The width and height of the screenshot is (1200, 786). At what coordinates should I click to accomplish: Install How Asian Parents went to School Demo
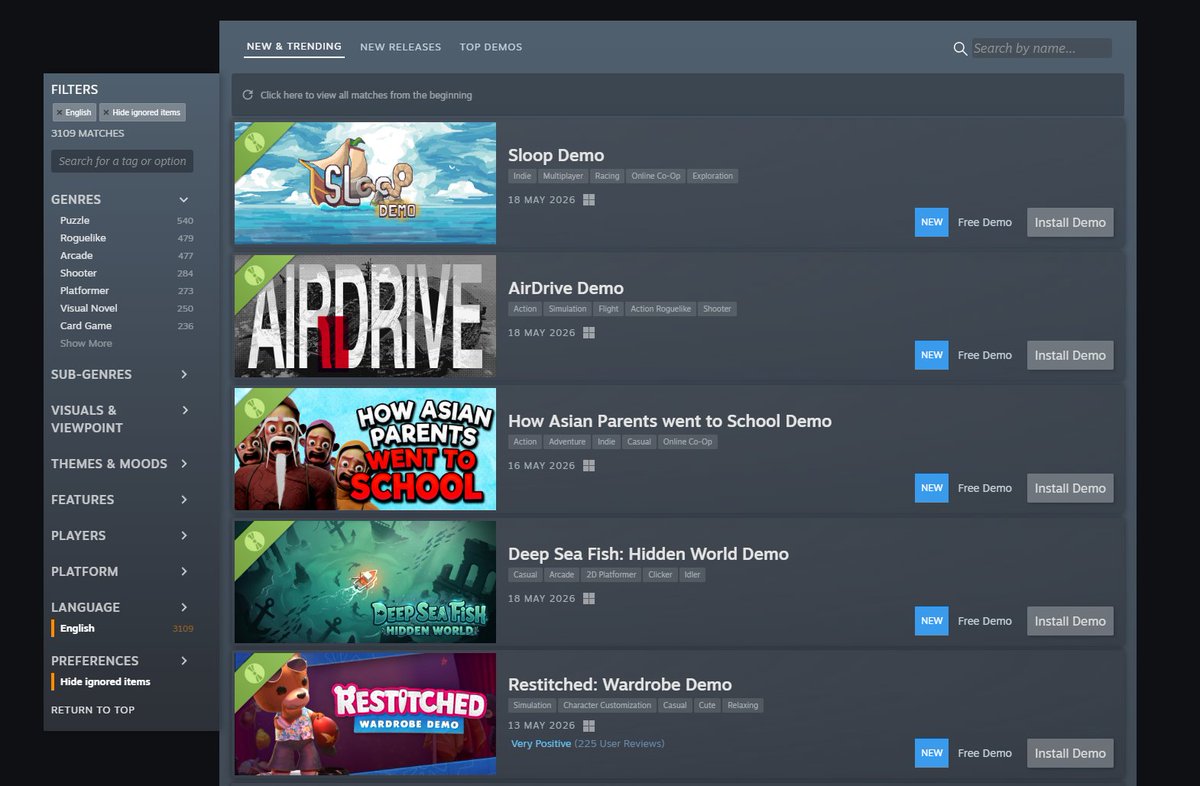[1070, 488]
